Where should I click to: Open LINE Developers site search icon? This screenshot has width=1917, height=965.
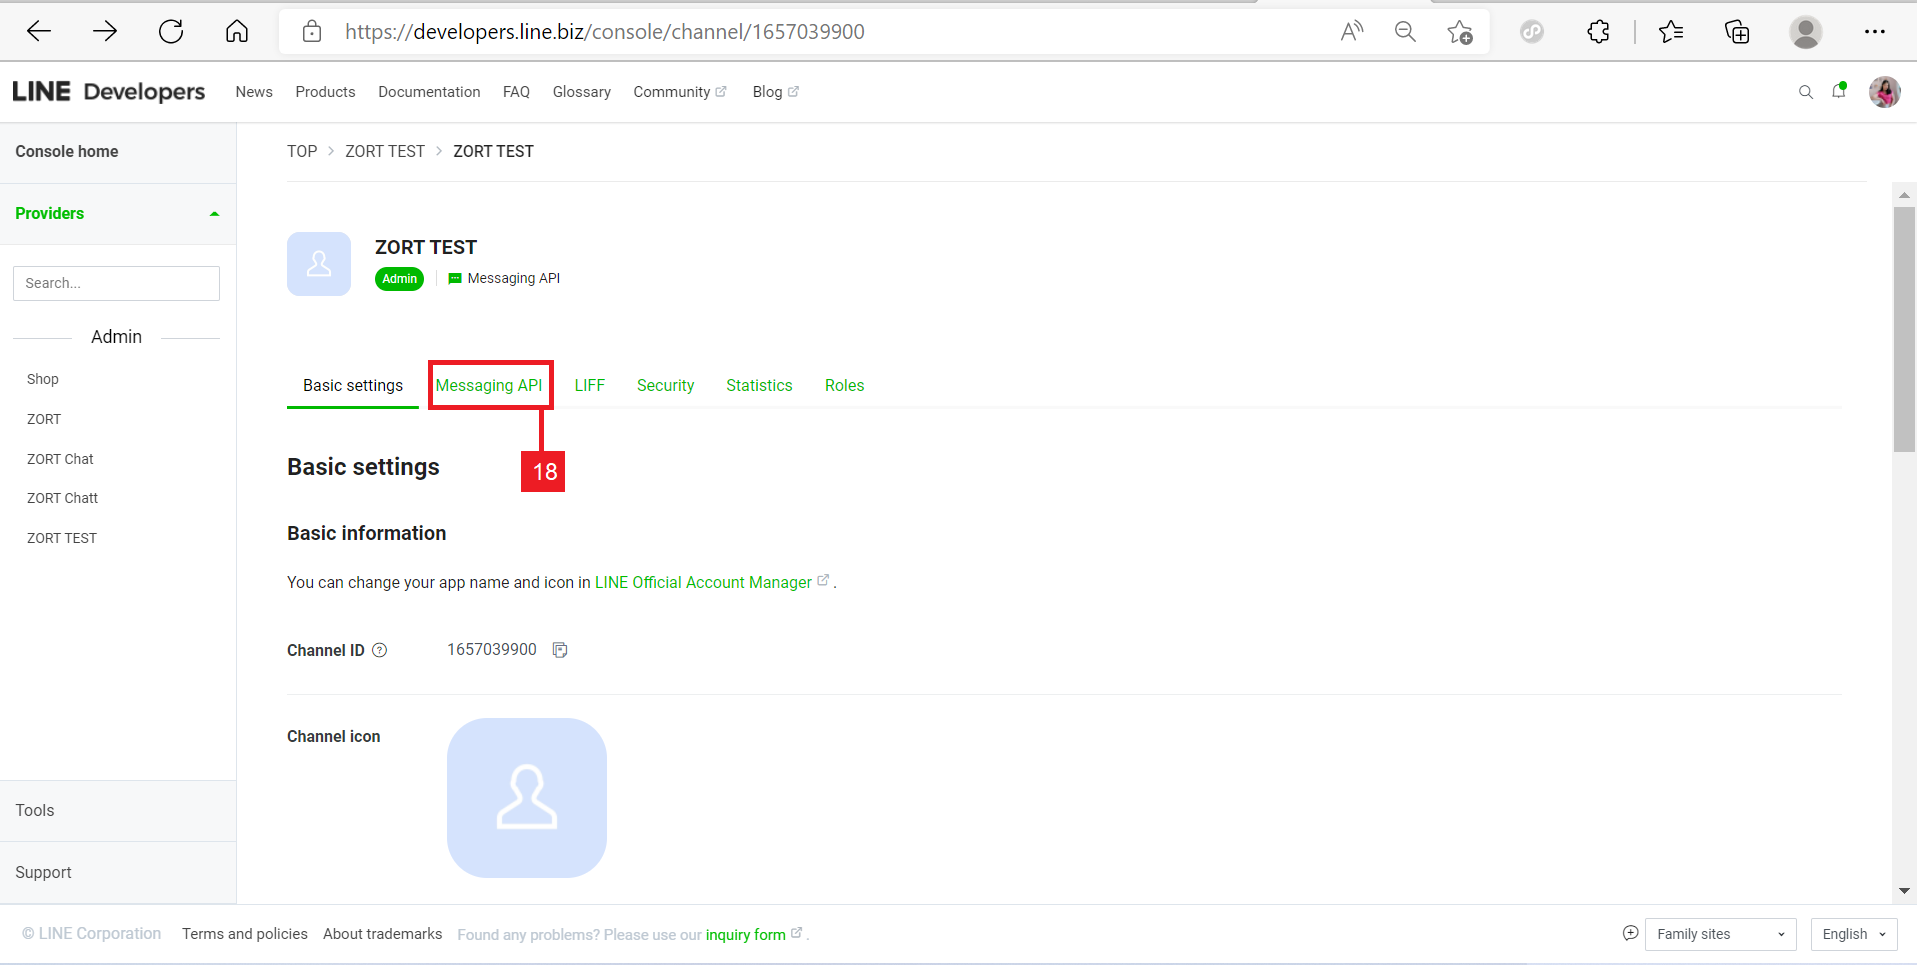pos(1805,92)
